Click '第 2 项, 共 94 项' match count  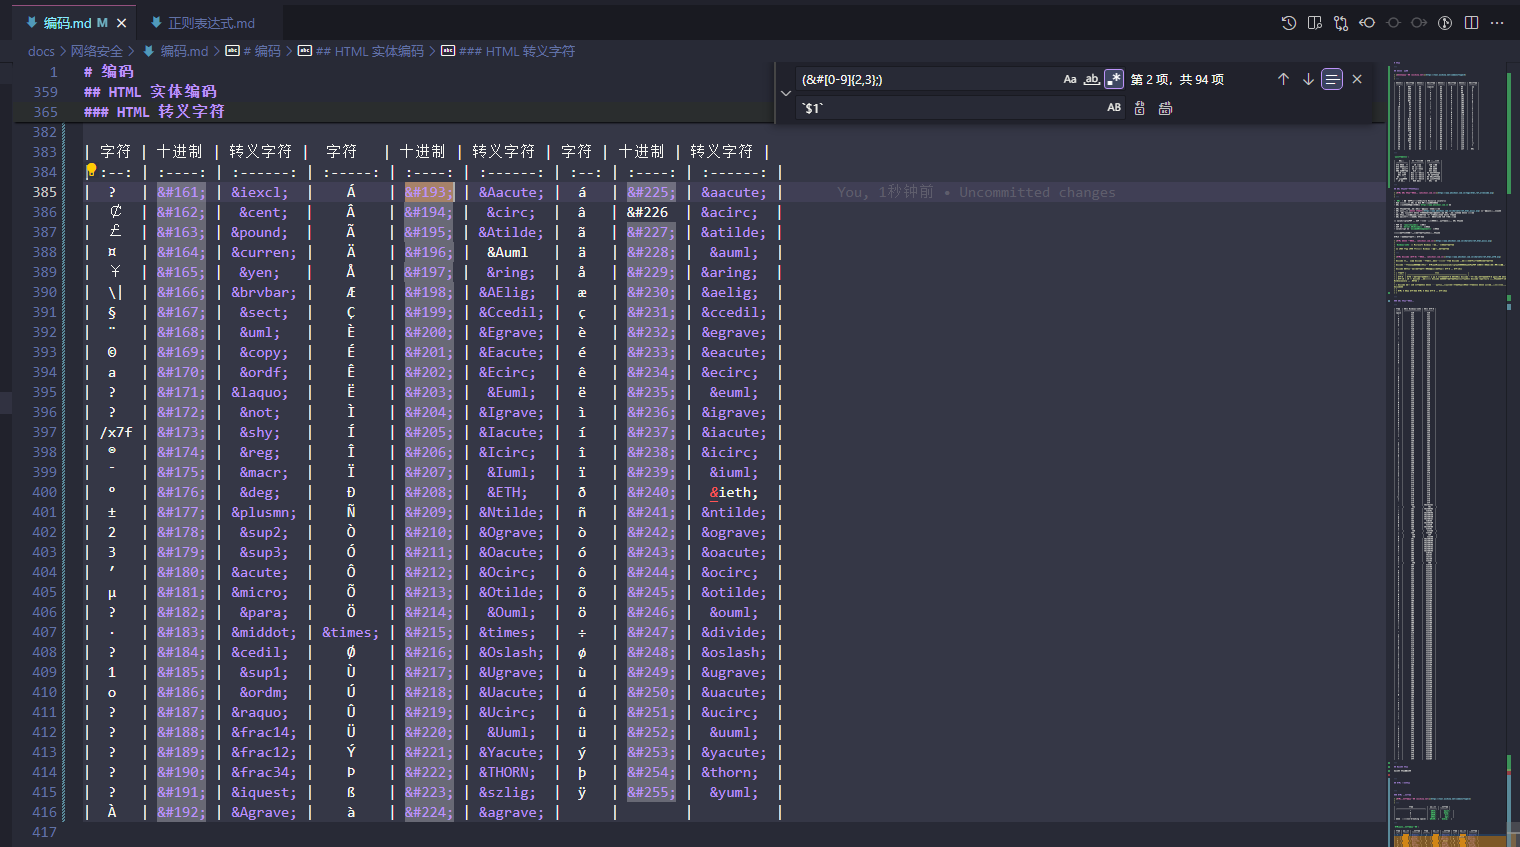[x=1177, y=79]
